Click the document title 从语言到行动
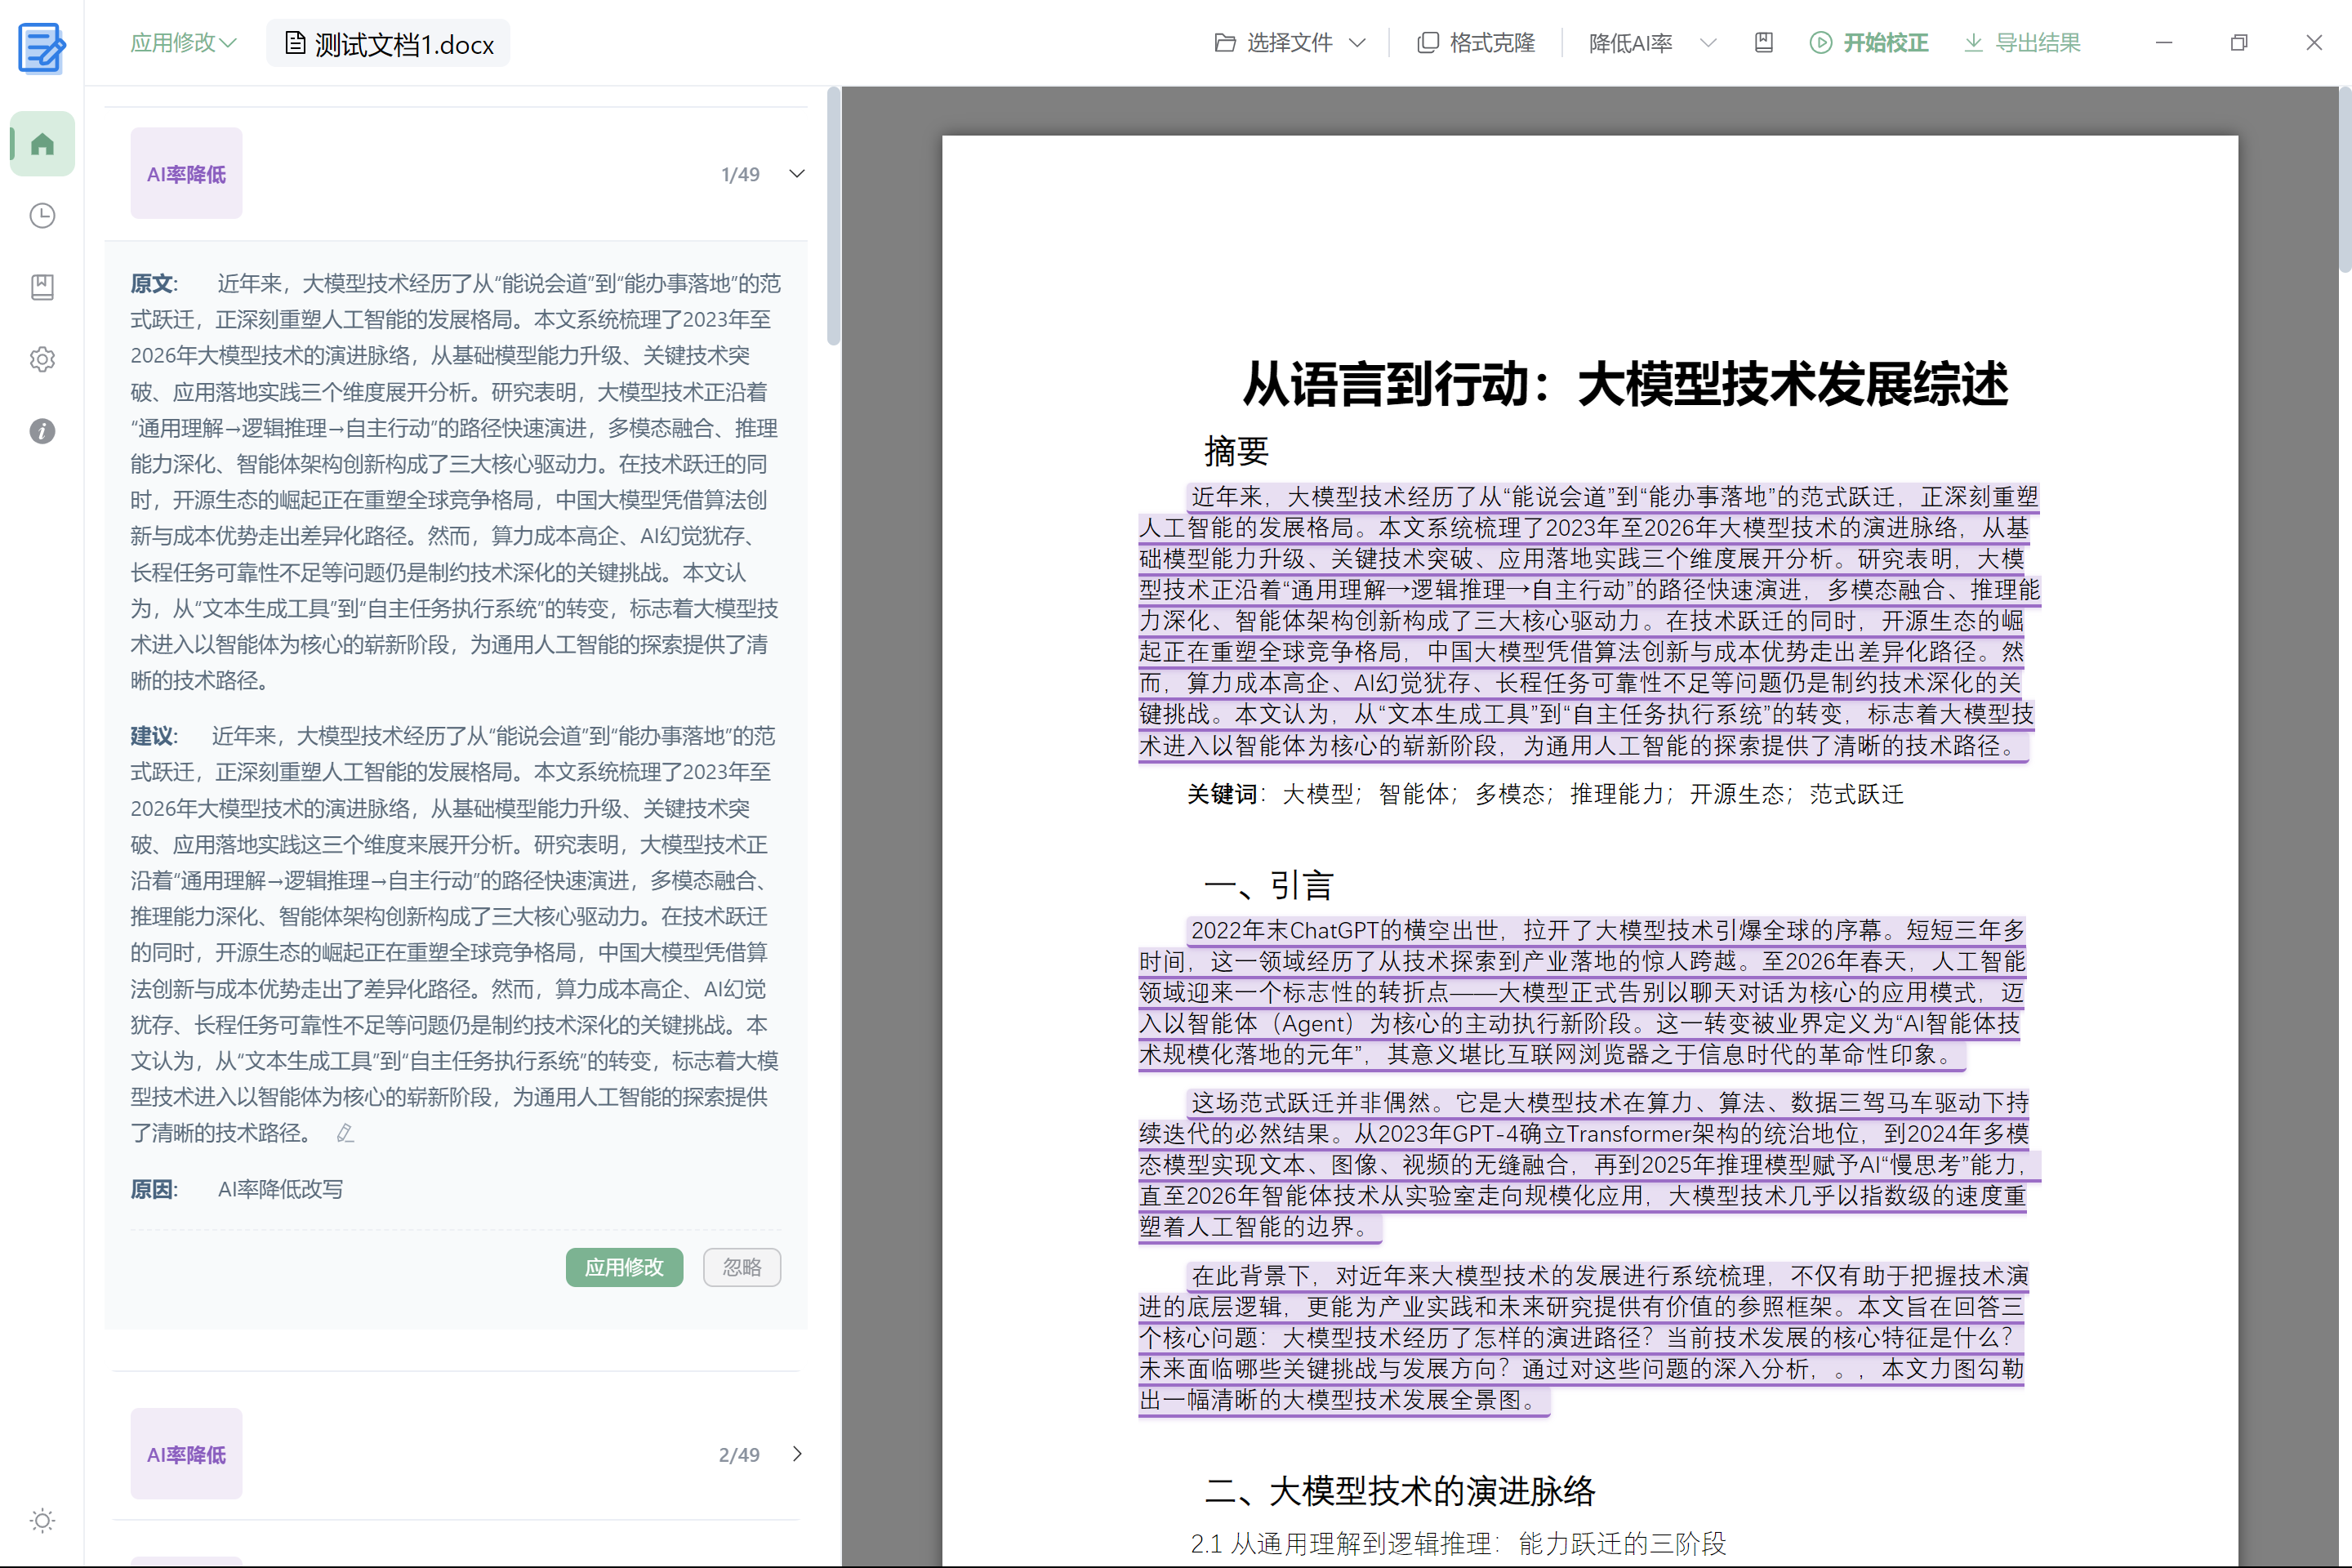This screenshot has width=2352, height=1568. [x=1625, y=385]
